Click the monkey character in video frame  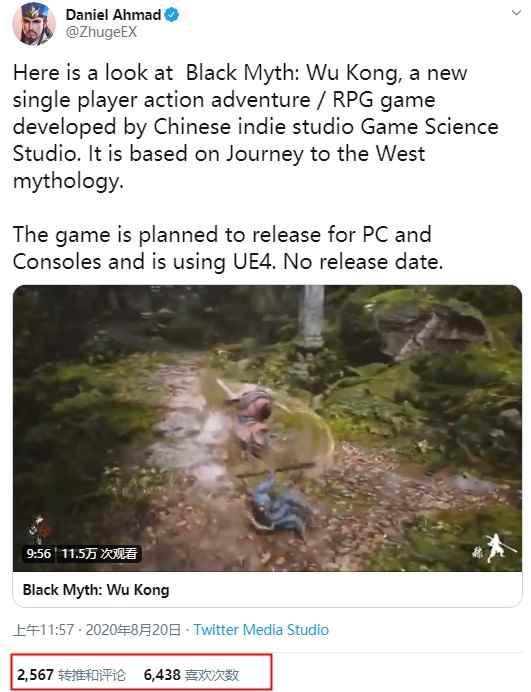(x=252, y=417)
